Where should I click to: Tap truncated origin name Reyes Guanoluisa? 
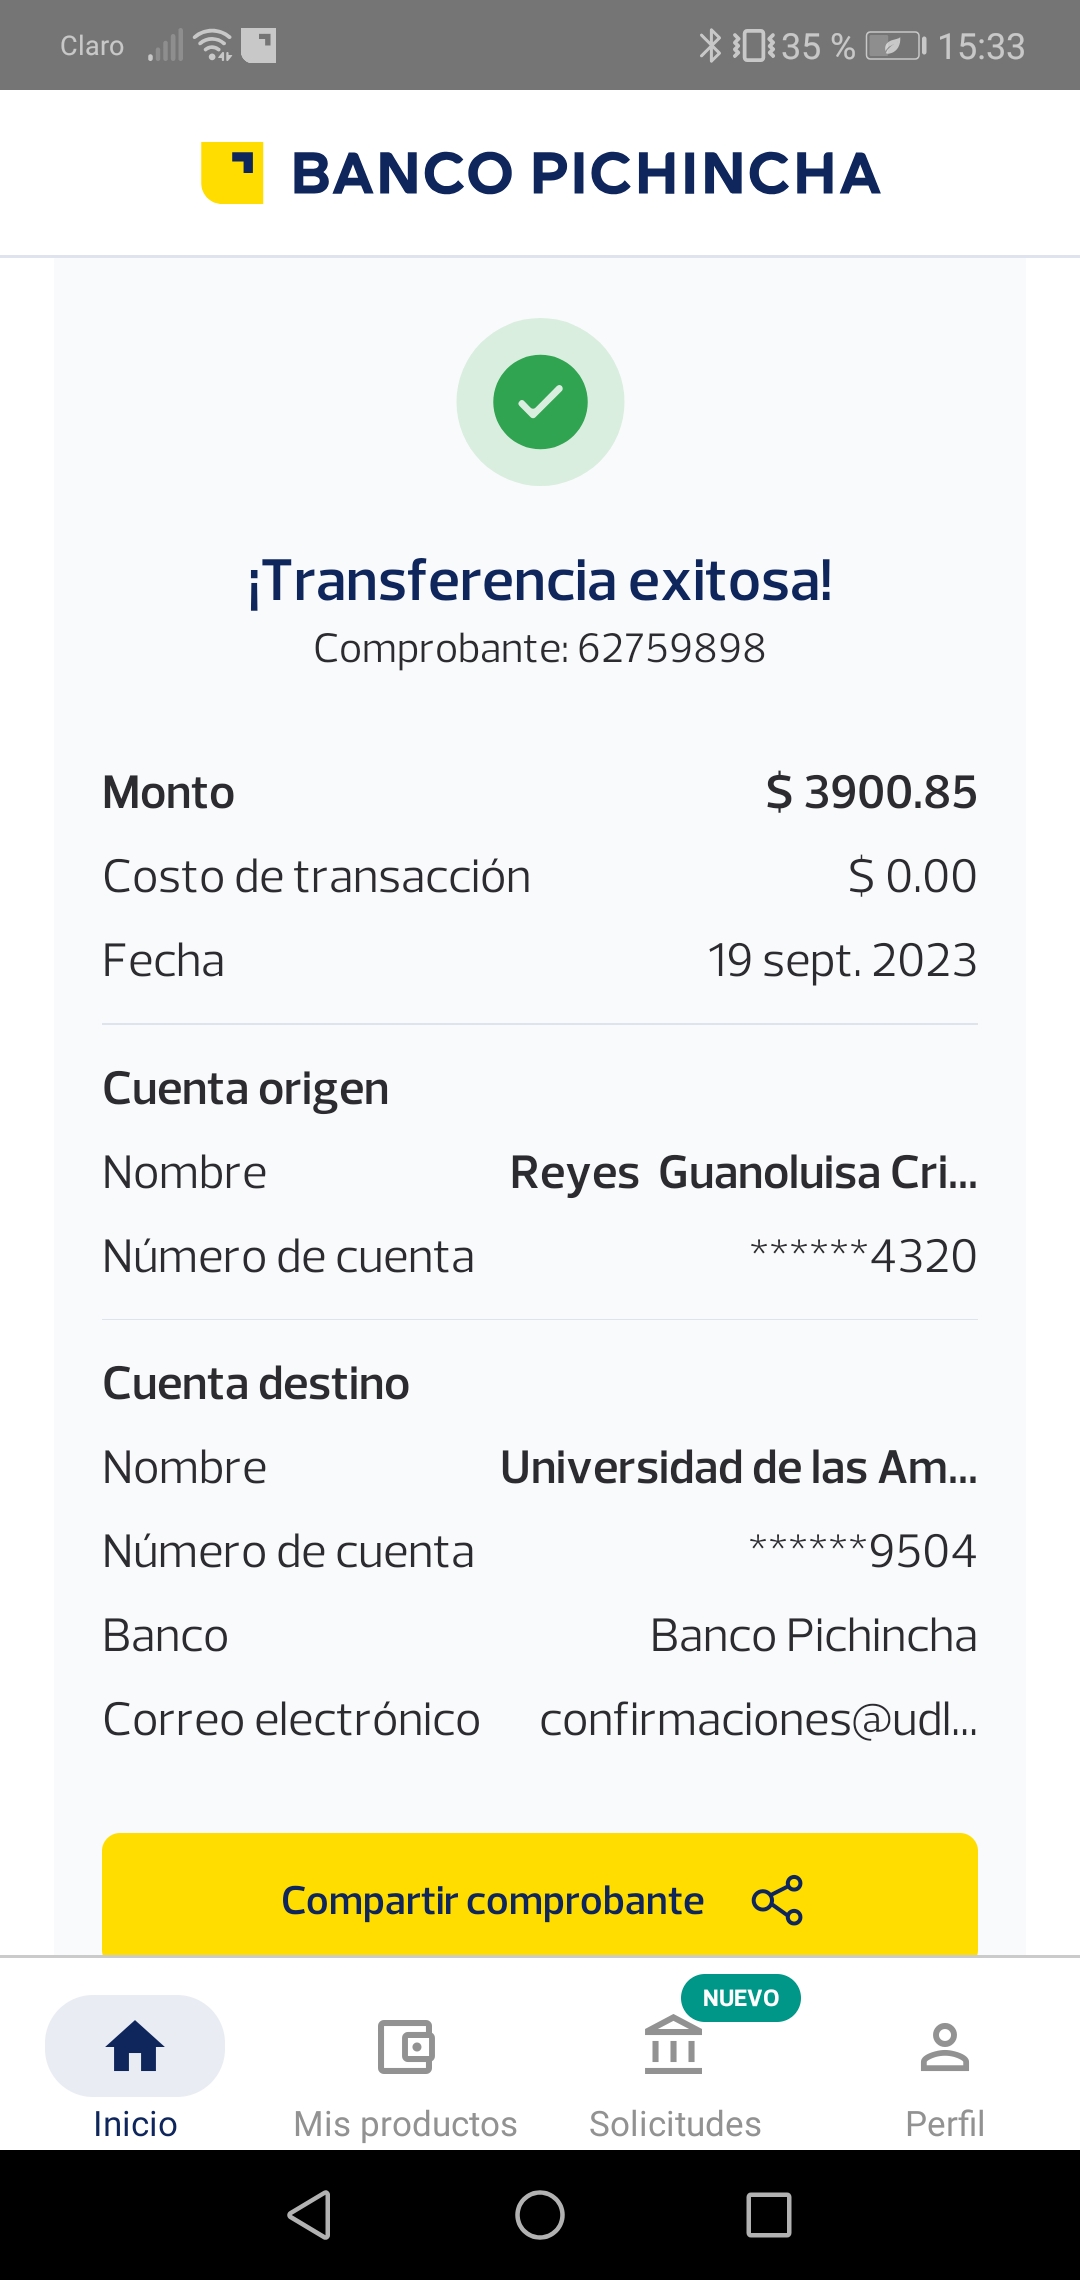pos(743,1172)
